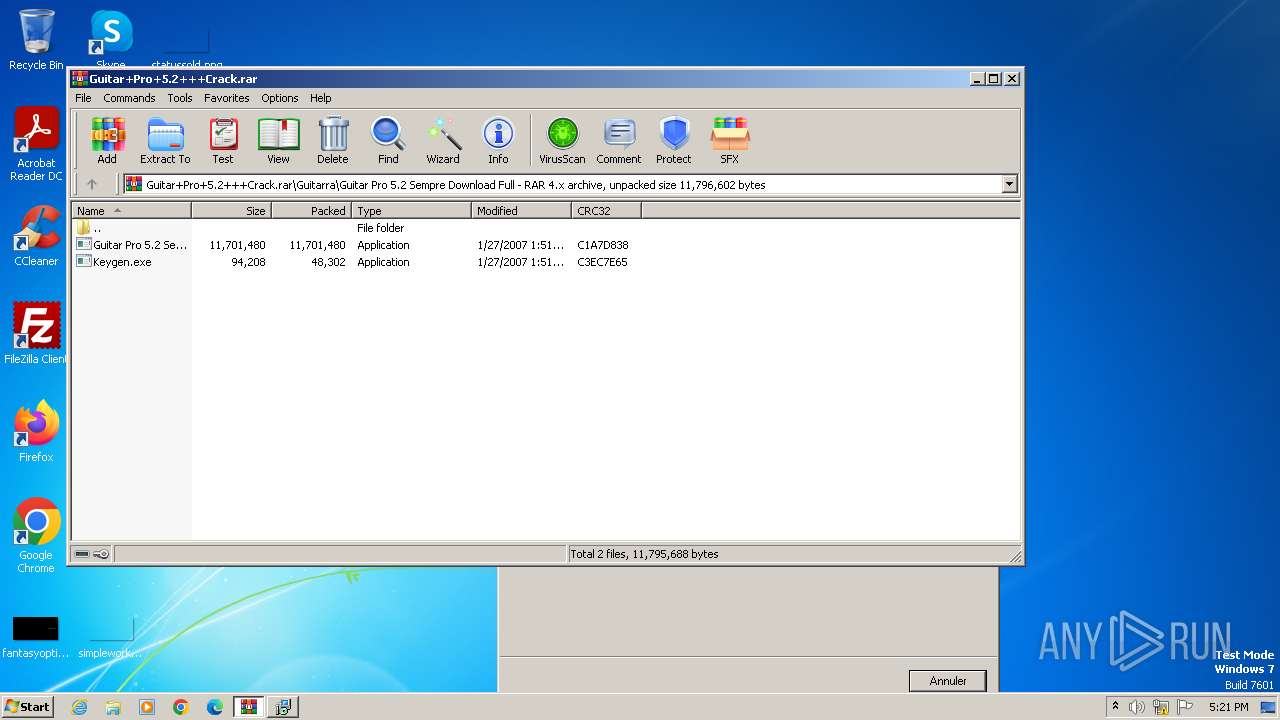Open the View tool
Image resolution: width=1280 pixels, height=720 pixels.
(x=278, y=140)
